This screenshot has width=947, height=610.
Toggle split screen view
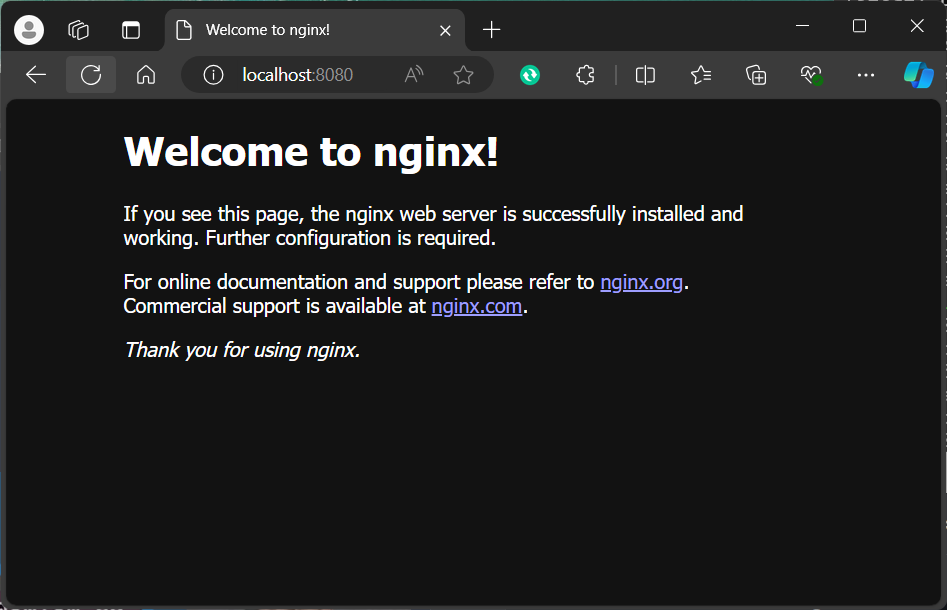(645, 75)
